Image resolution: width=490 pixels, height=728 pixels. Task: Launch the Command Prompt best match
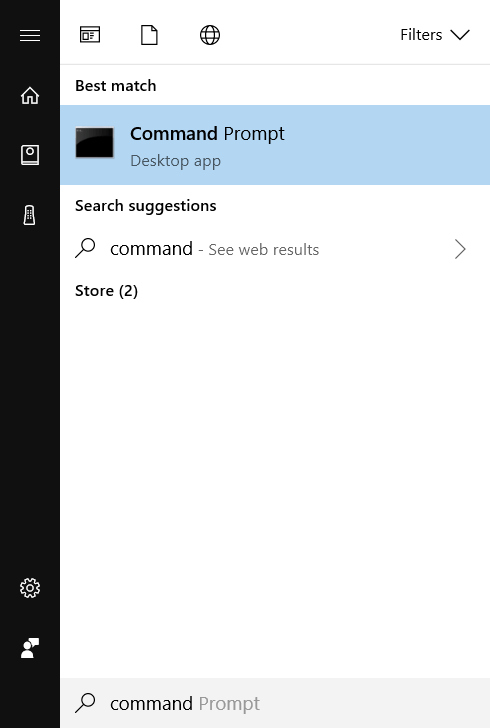pos(275,145)
